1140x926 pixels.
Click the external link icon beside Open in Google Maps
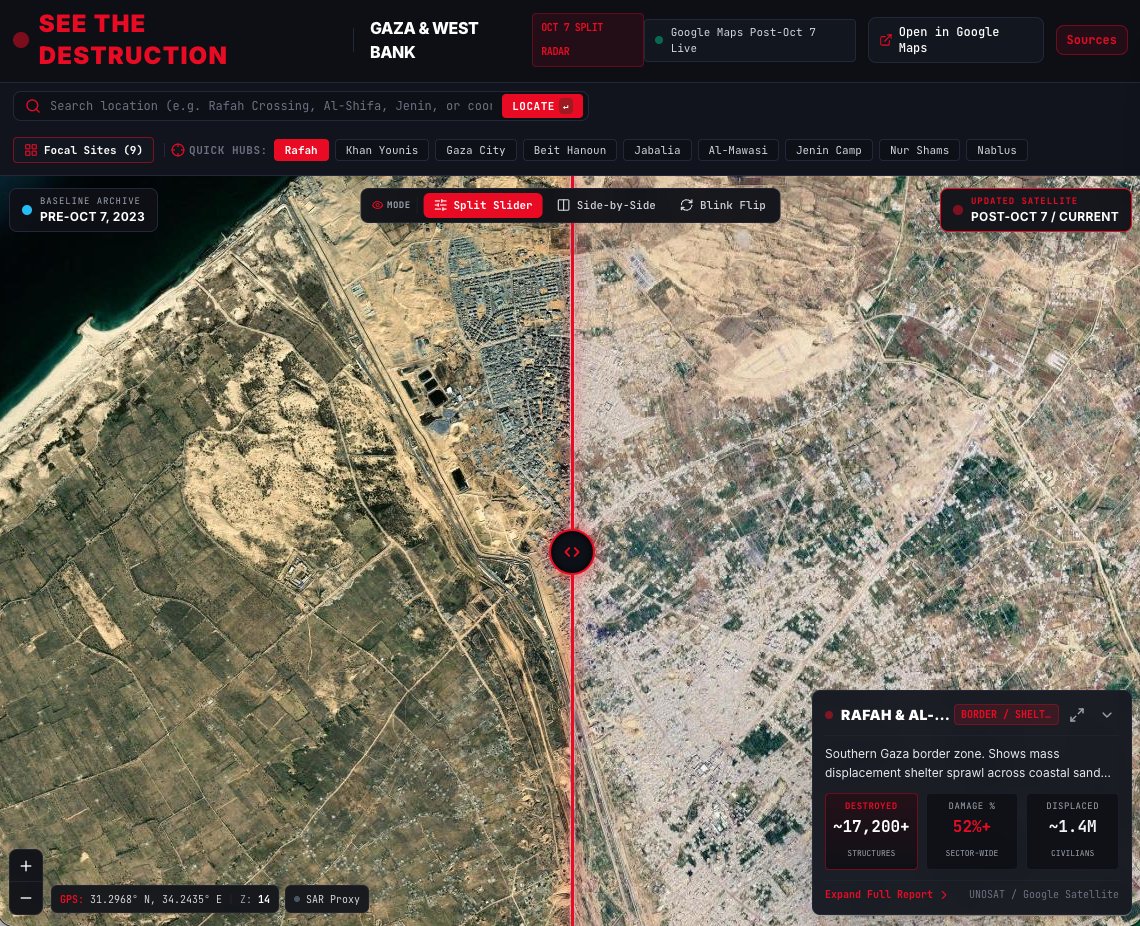click(886, 40)
